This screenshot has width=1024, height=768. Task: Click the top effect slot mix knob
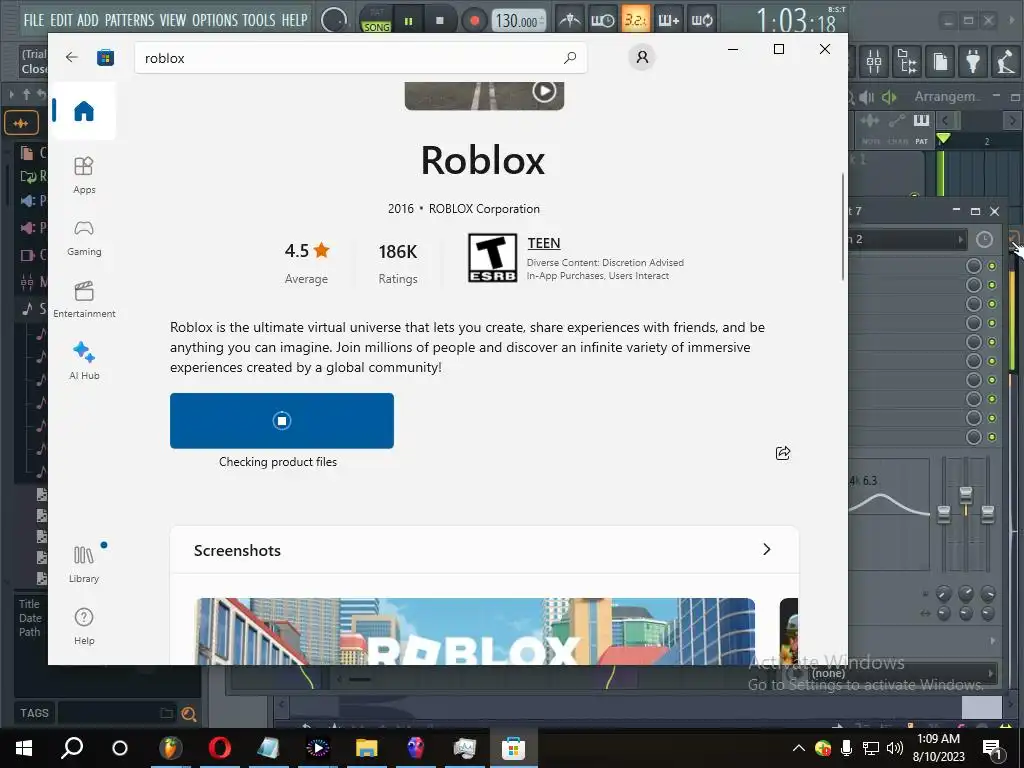pyautogui.click(x=974, y=266)
